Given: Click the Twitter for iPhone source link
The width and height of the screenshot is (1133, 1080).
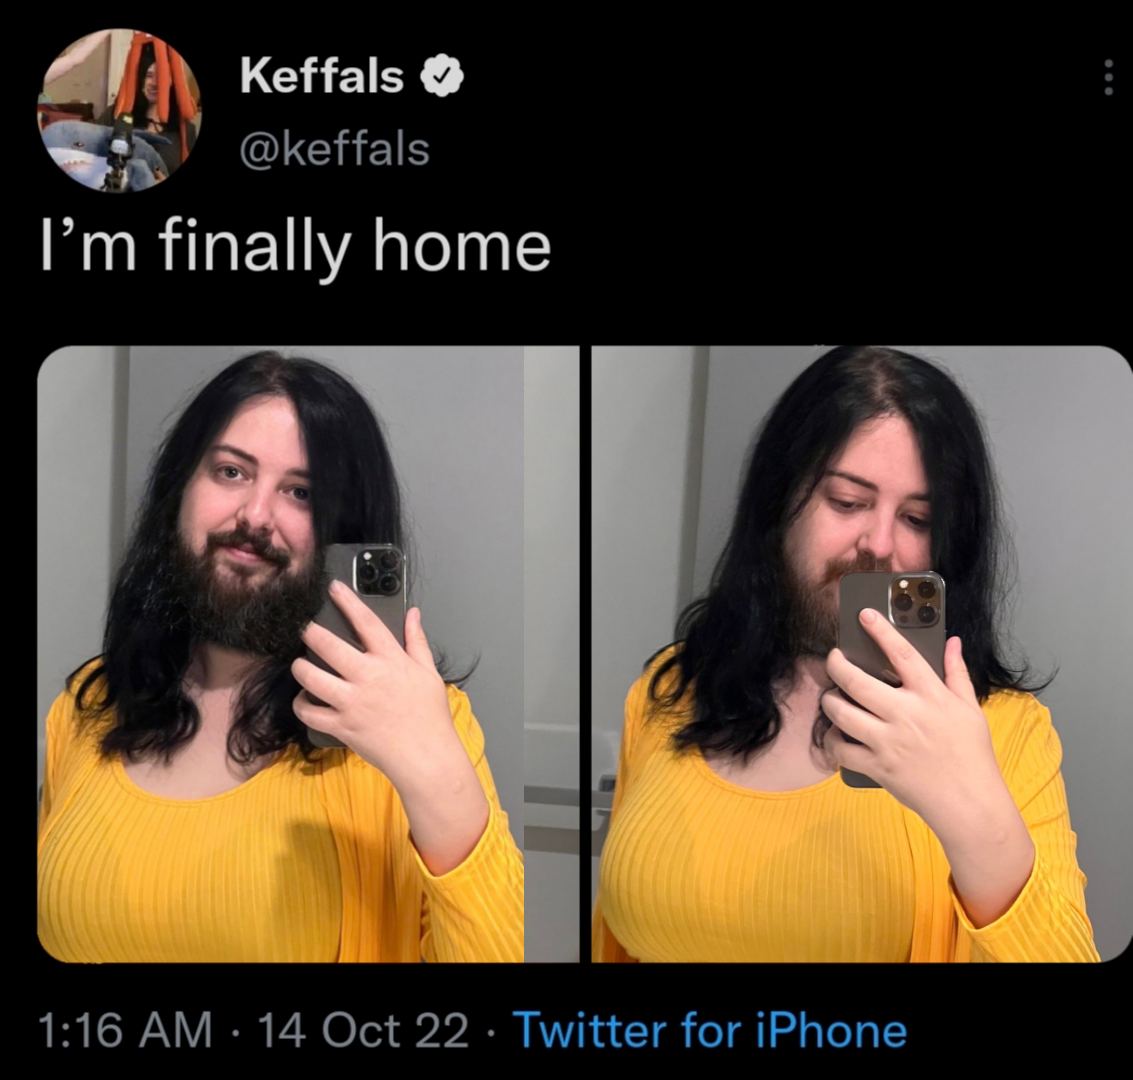Looking at the screenshot, I should point(710,1030).
